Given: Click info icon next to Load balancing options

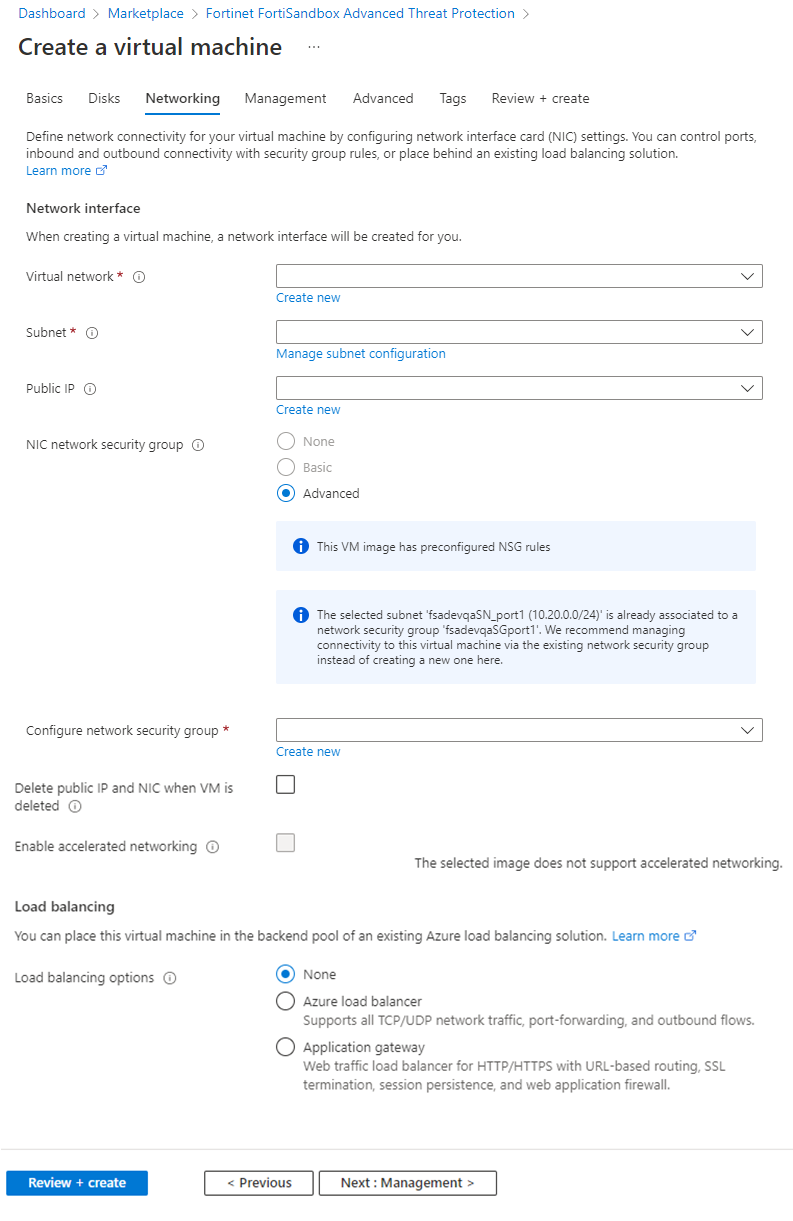Looking at the screenshot, I should click(x=170, y=978).
